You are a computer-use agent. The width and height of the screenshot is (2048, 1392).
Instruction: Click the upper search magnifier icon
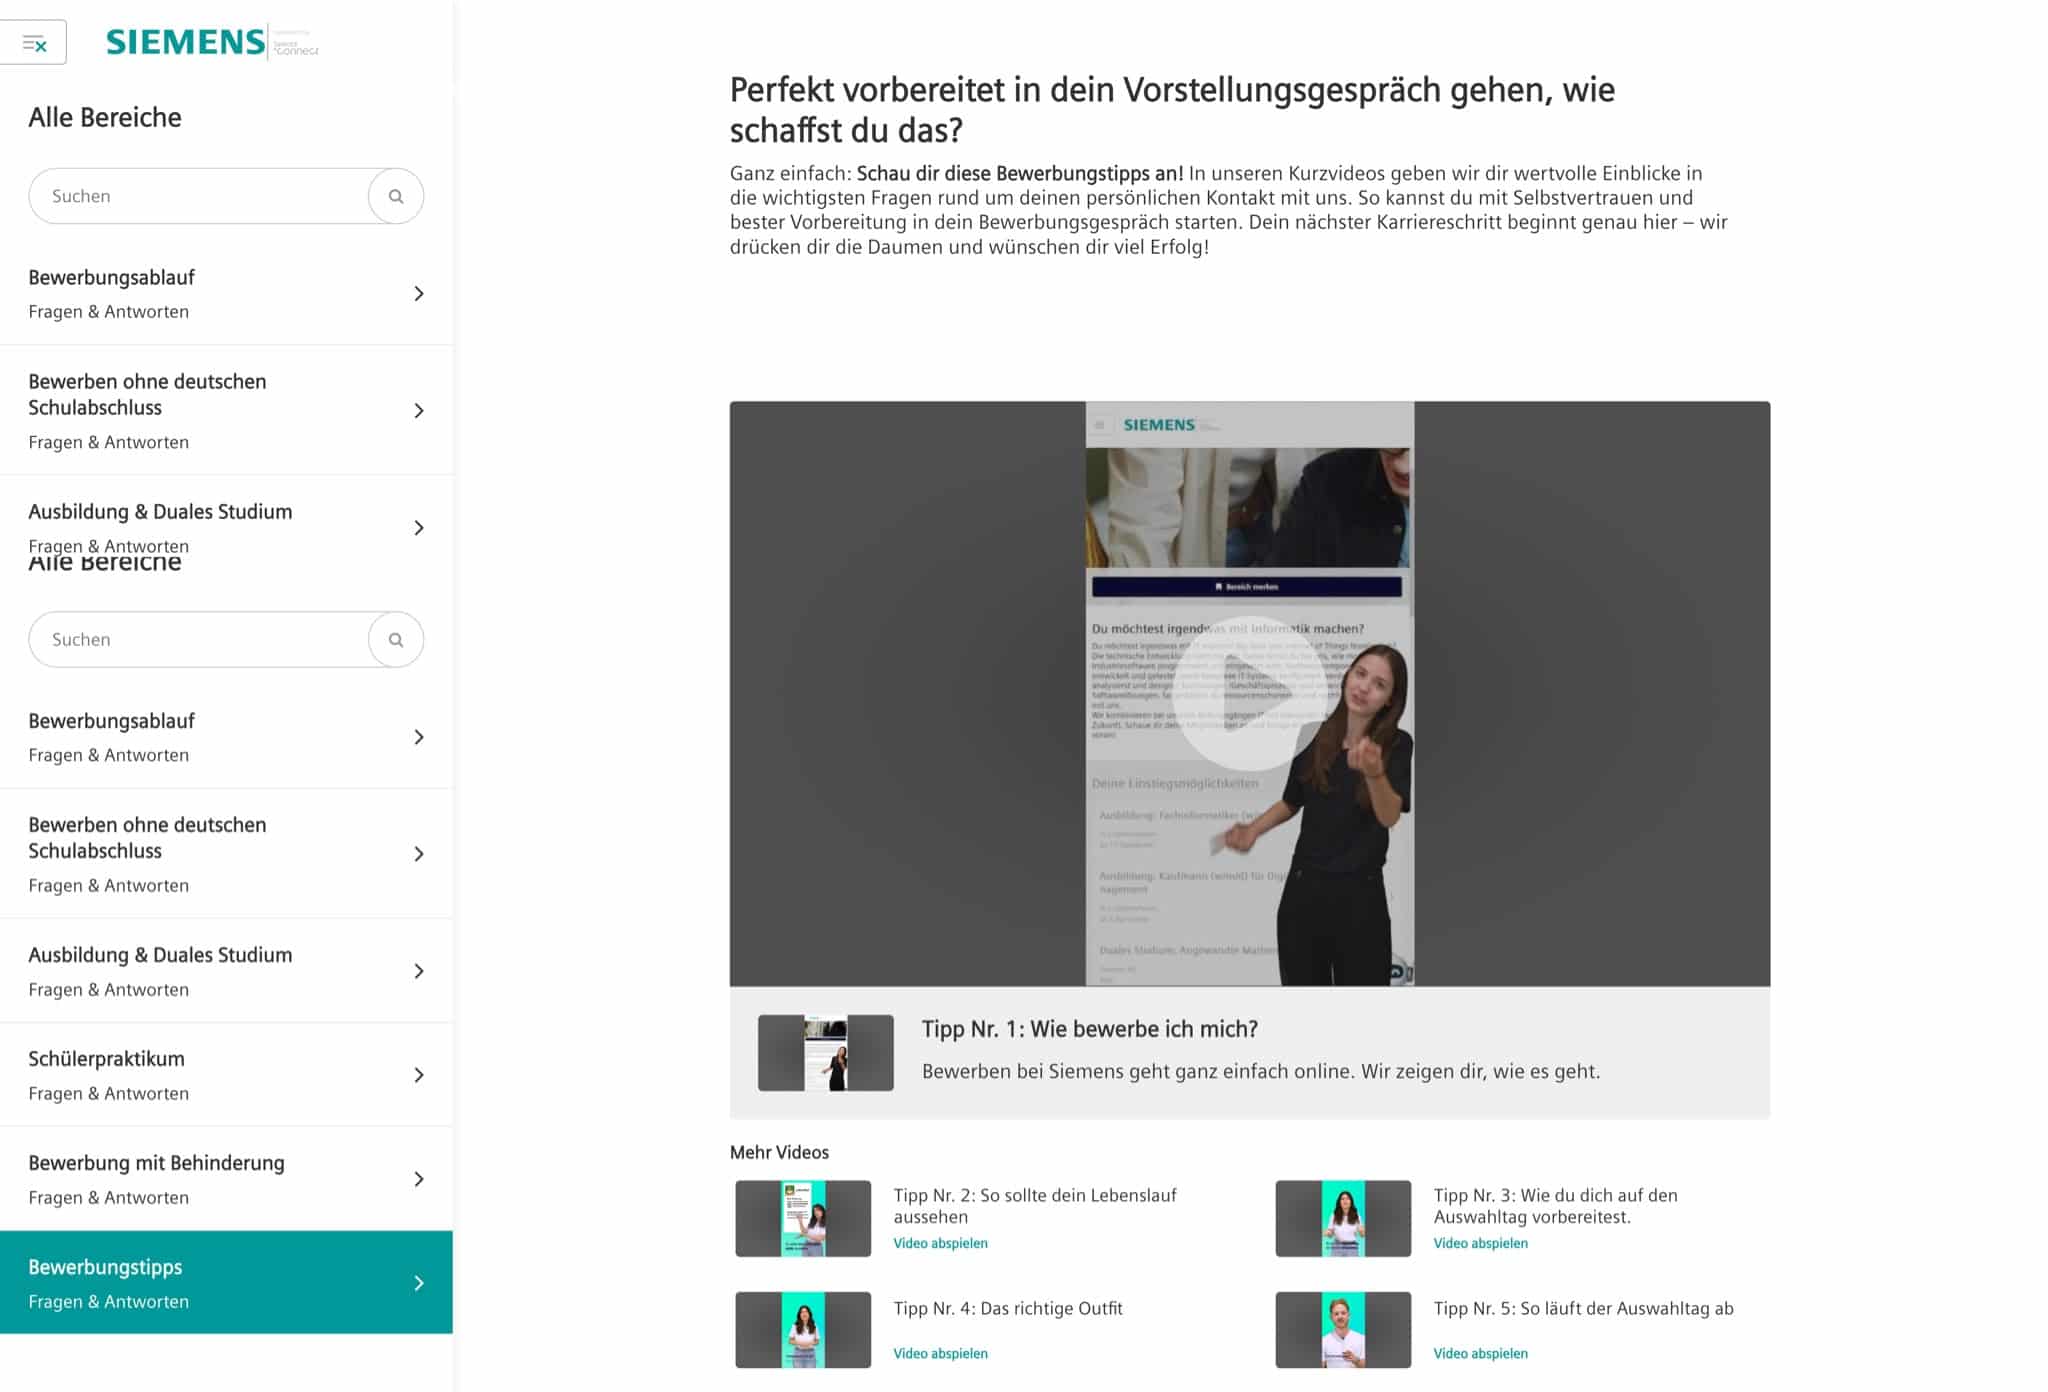(396, 196)
